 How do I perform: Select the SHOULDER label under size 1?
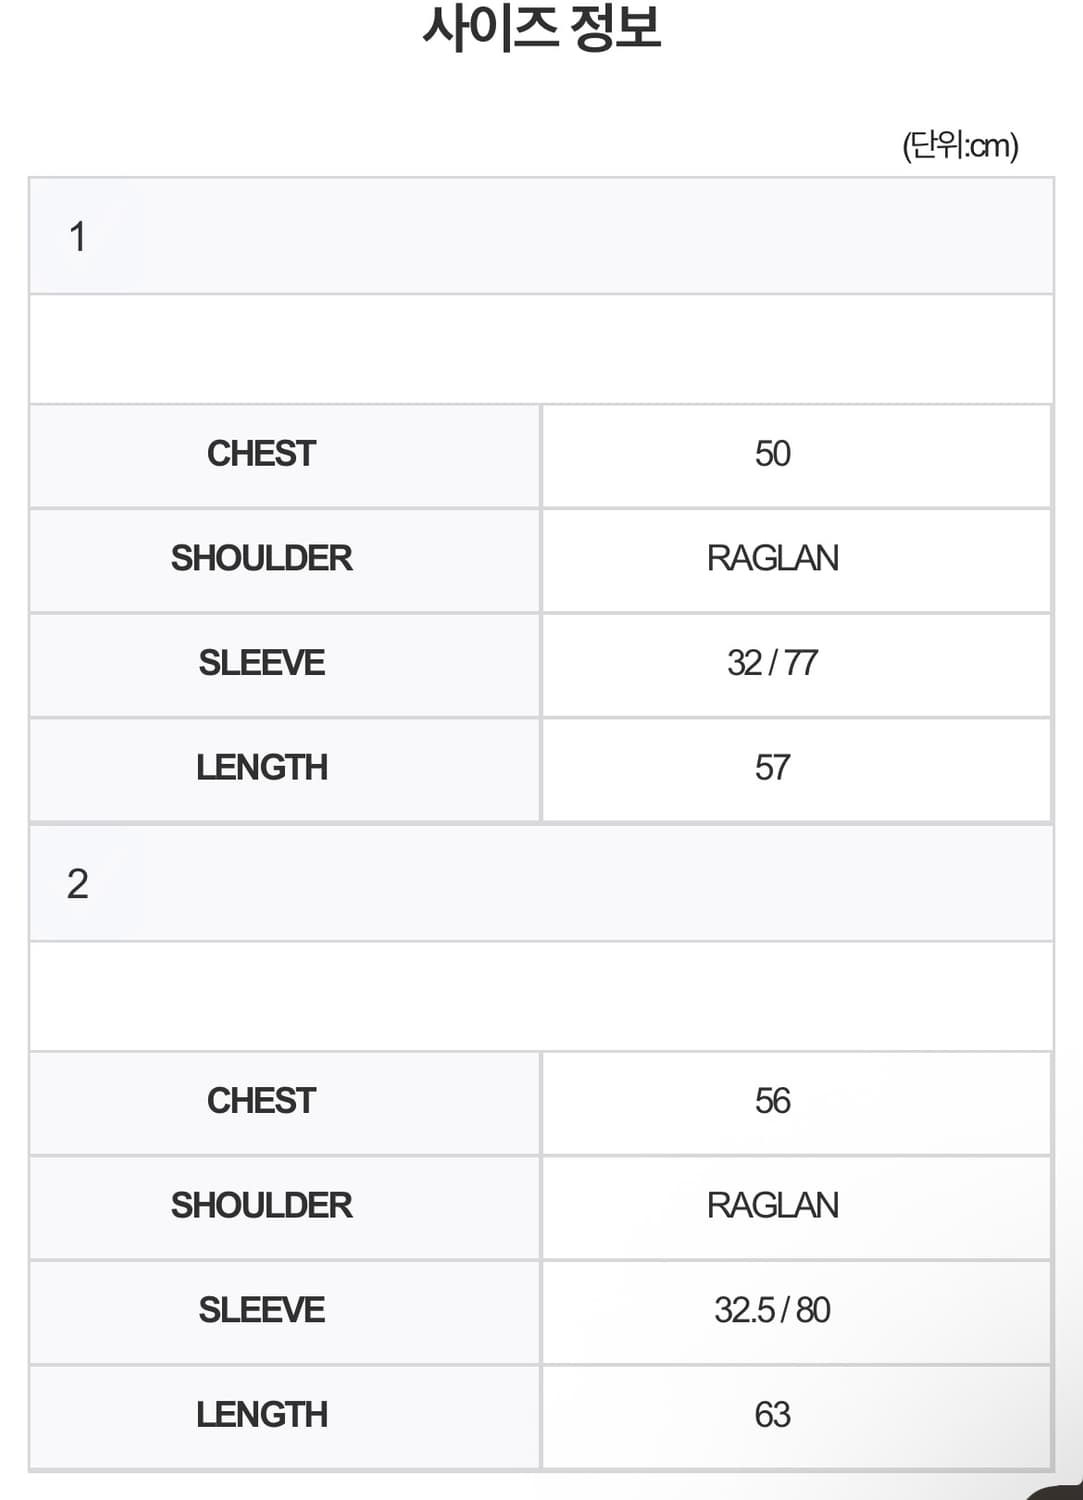(262, 558)
